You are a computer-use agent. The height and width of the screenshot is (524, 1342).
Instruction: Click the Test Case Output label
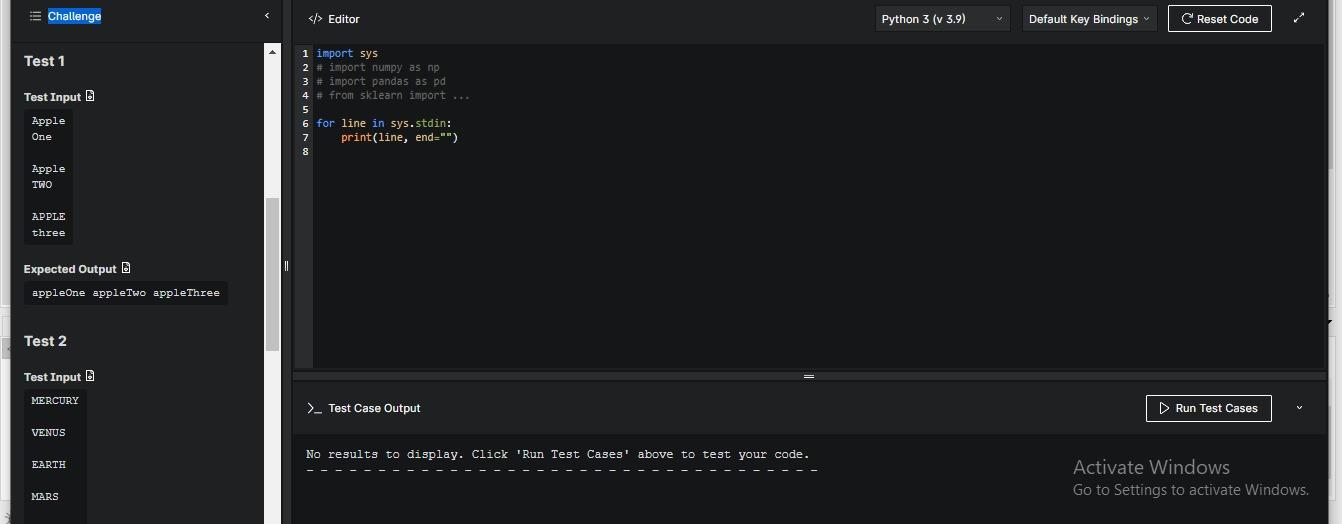(x=374, y=408)
